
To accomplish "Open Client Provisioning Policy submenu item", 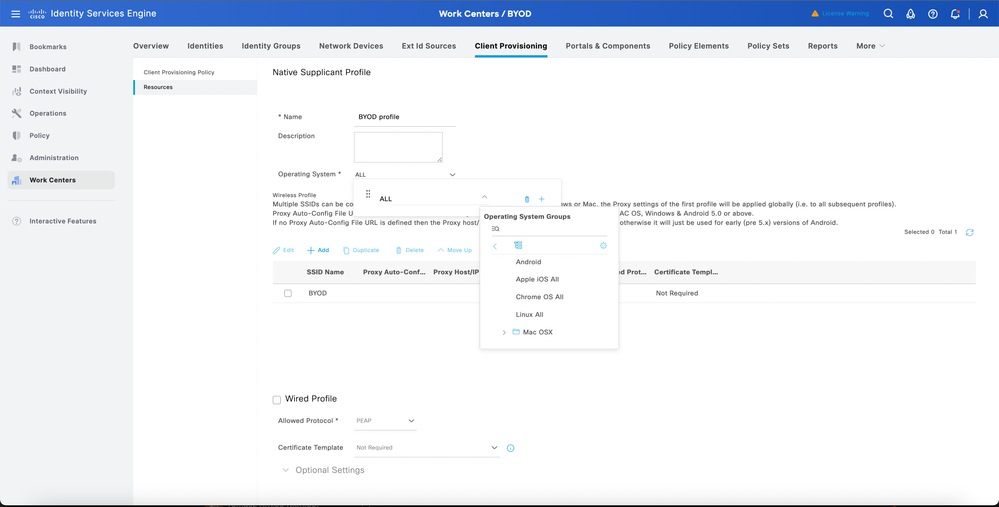I will point(179,73).
